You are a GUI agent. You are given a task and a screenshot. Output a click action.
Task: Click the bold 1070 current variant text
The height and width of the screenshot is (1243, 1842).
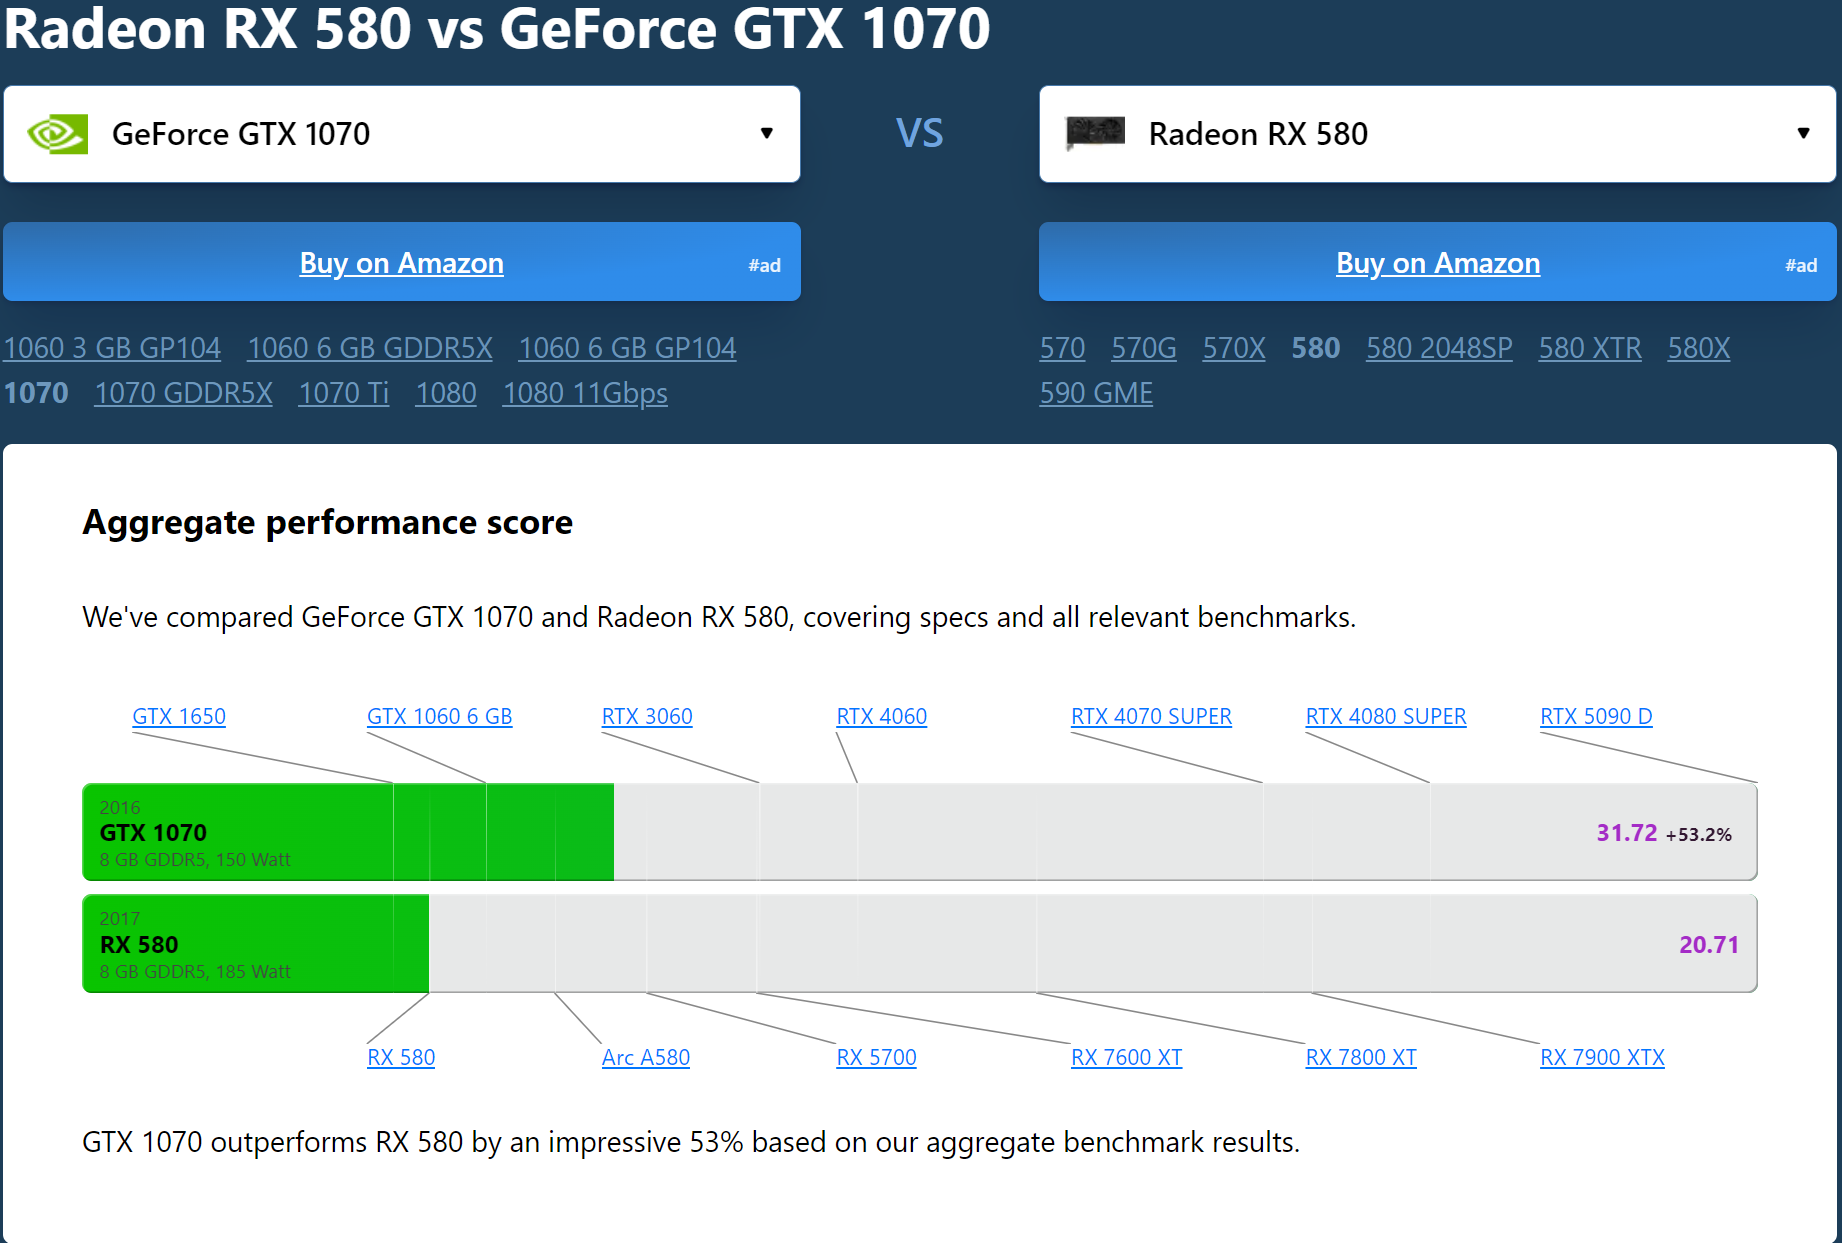(x=36, y=393)
